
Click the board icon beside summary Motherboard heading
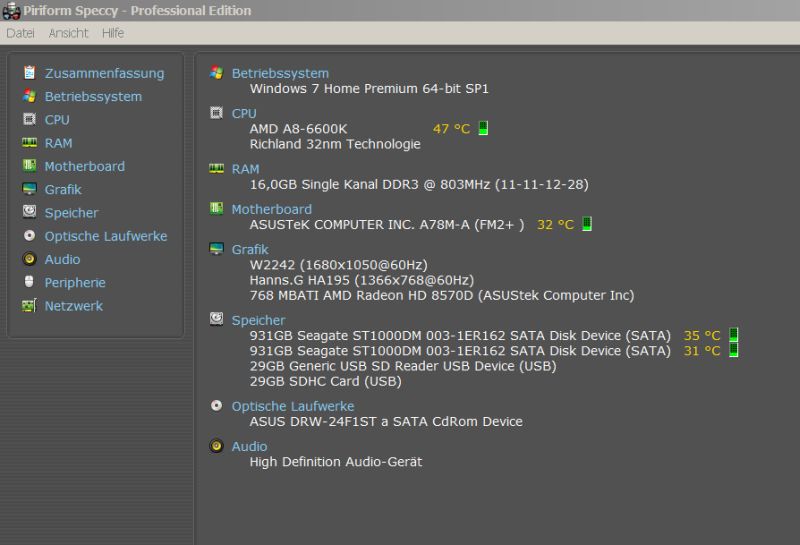pyautogui.click(x=216, y=208)
